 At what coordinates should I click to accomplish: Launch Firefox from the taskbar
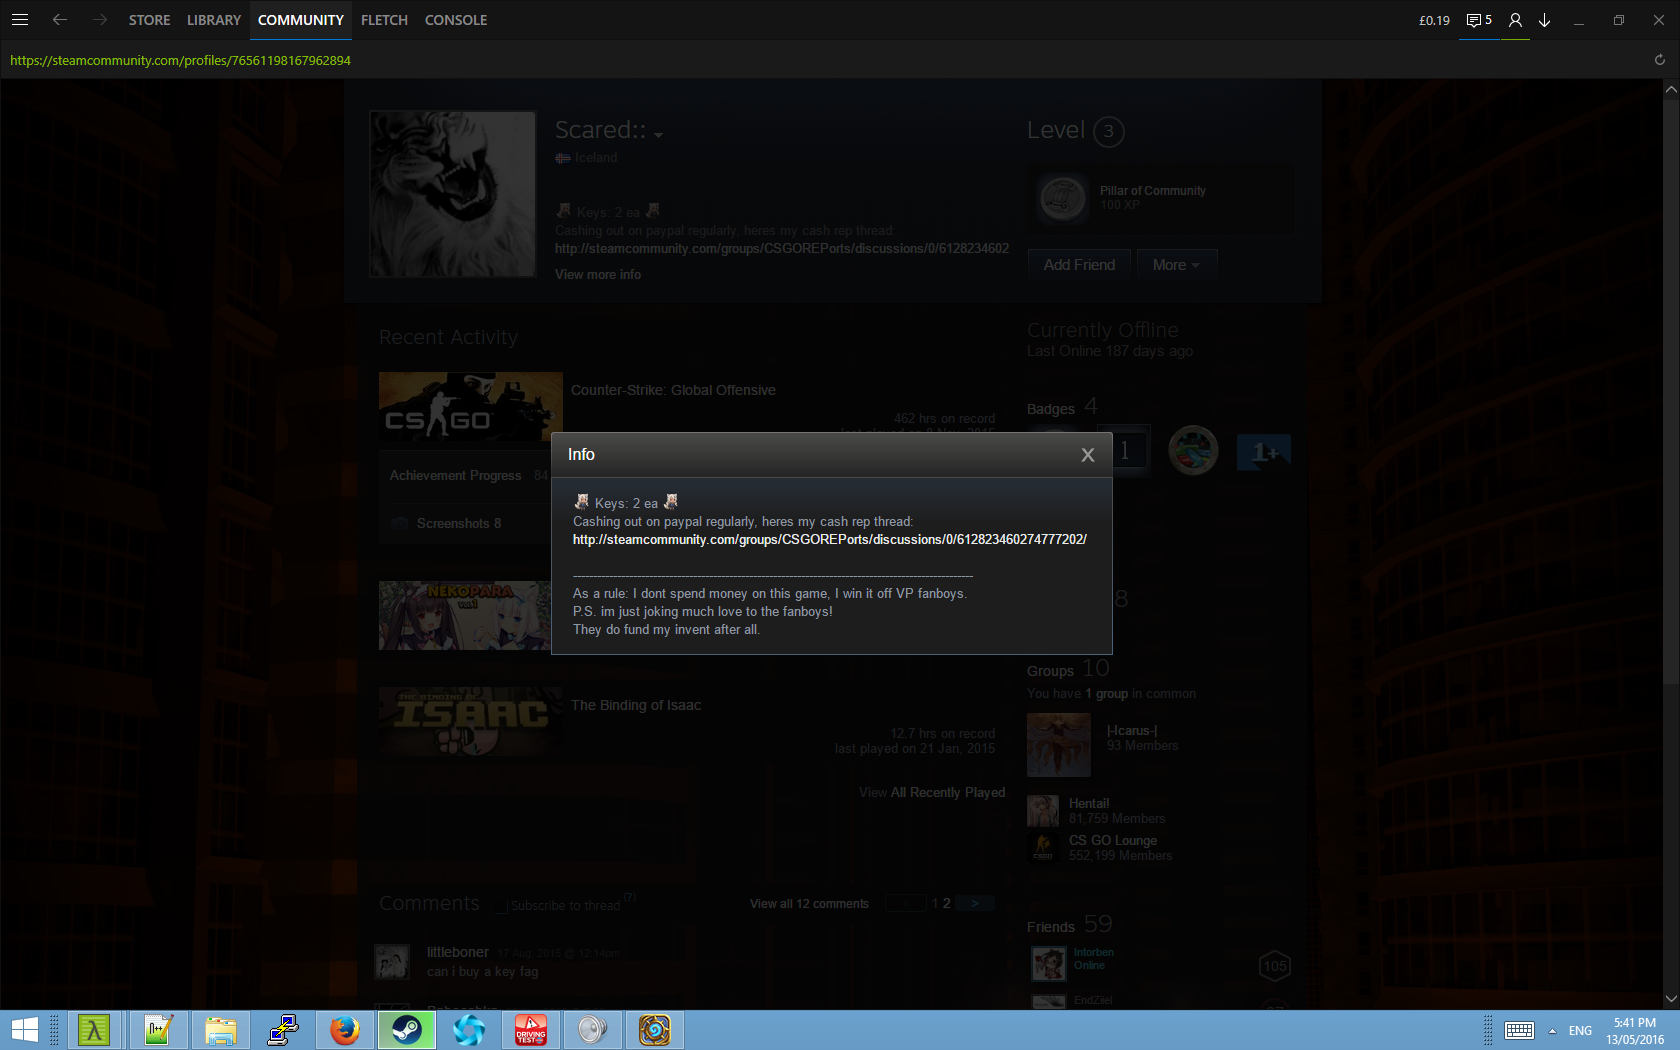345,1029
